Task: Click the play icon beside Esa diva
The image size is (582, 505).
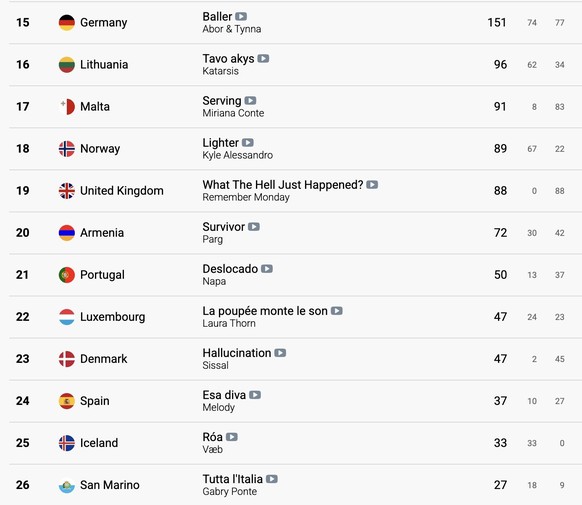Action: [x=255, y=395]
